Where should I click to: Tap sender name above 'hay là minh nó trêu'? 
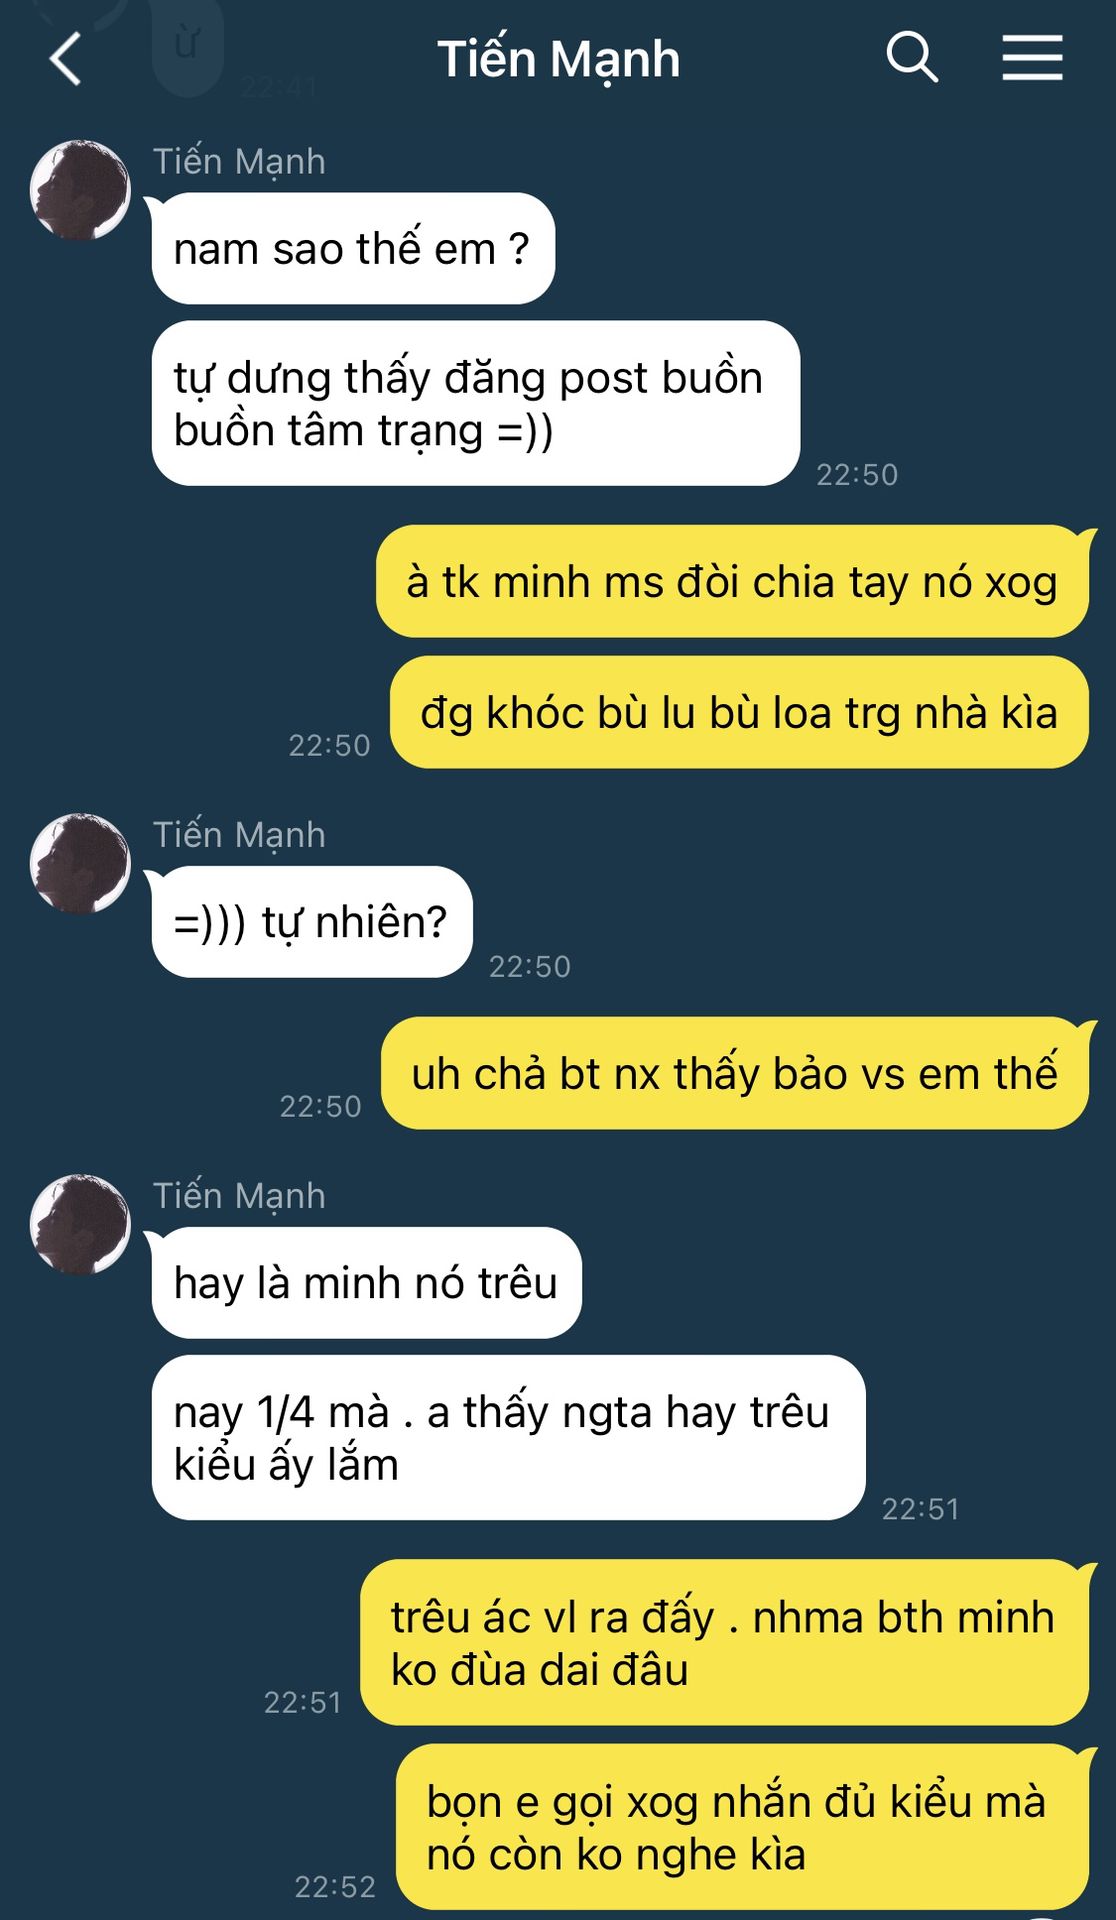coord(239,1195)
